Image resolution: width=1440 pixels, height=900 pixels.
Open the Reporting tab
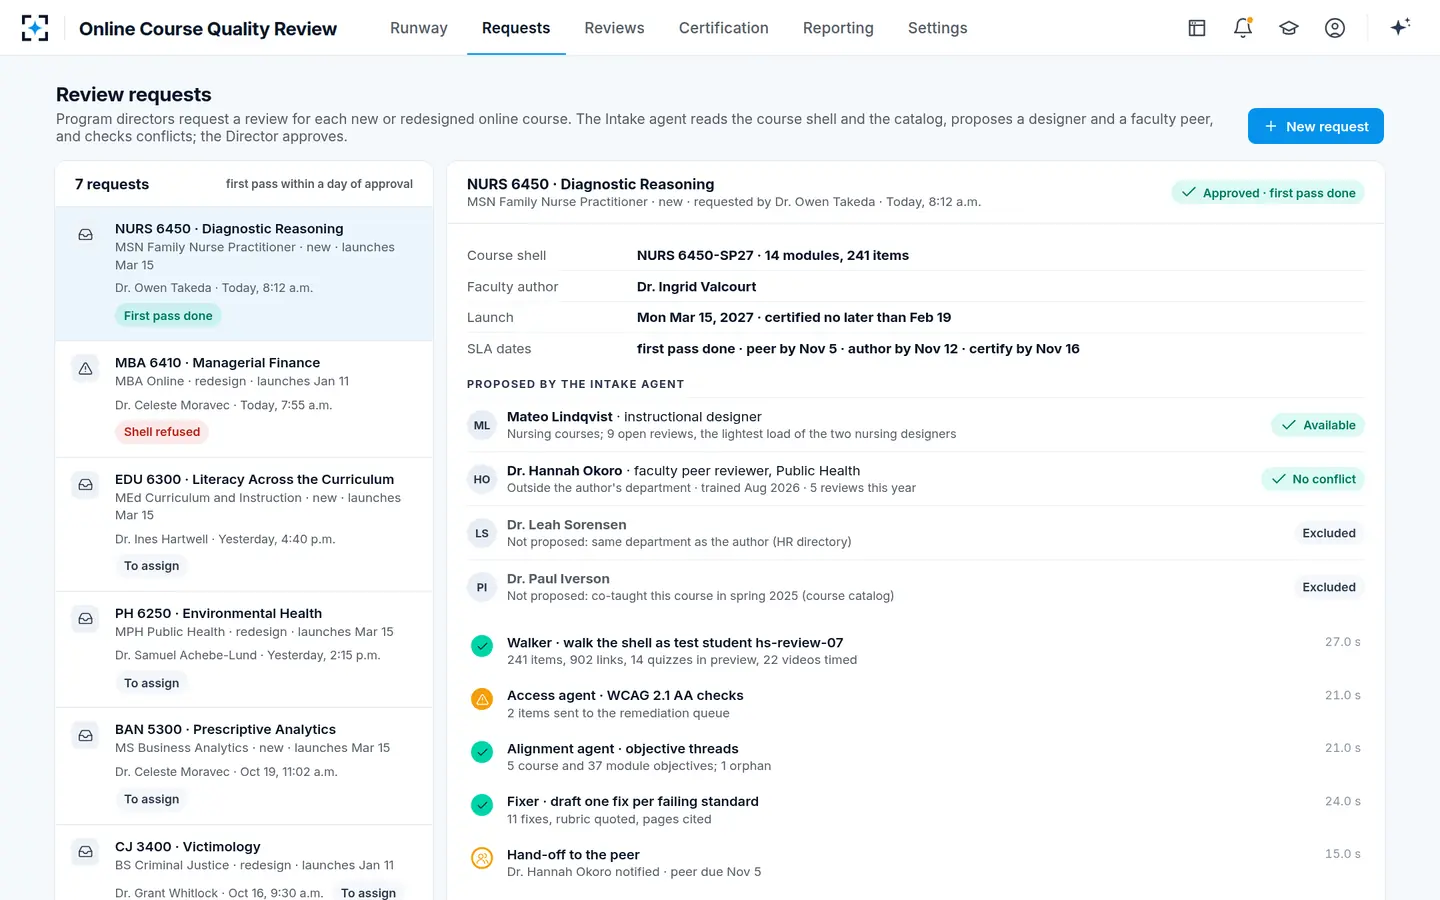click(838, 28)
